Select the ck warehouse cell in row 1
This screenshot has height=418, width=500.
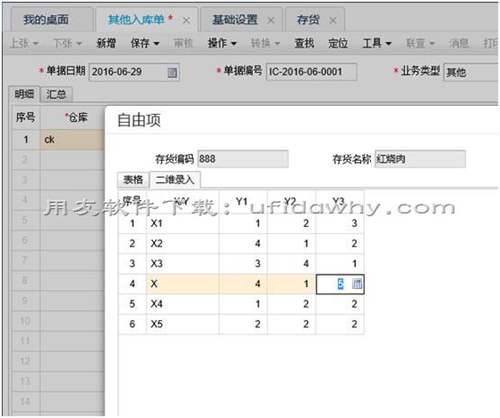72,139
